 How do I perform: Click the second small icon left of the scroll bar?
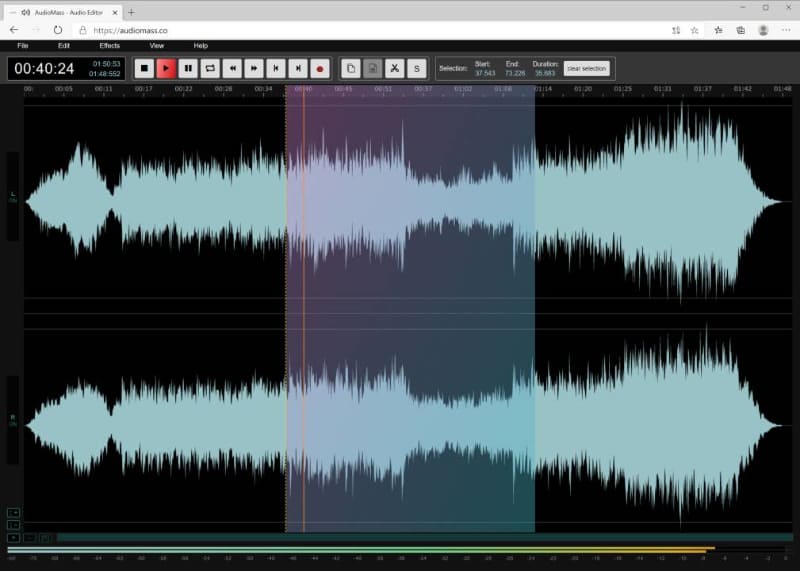pos(30,538)
